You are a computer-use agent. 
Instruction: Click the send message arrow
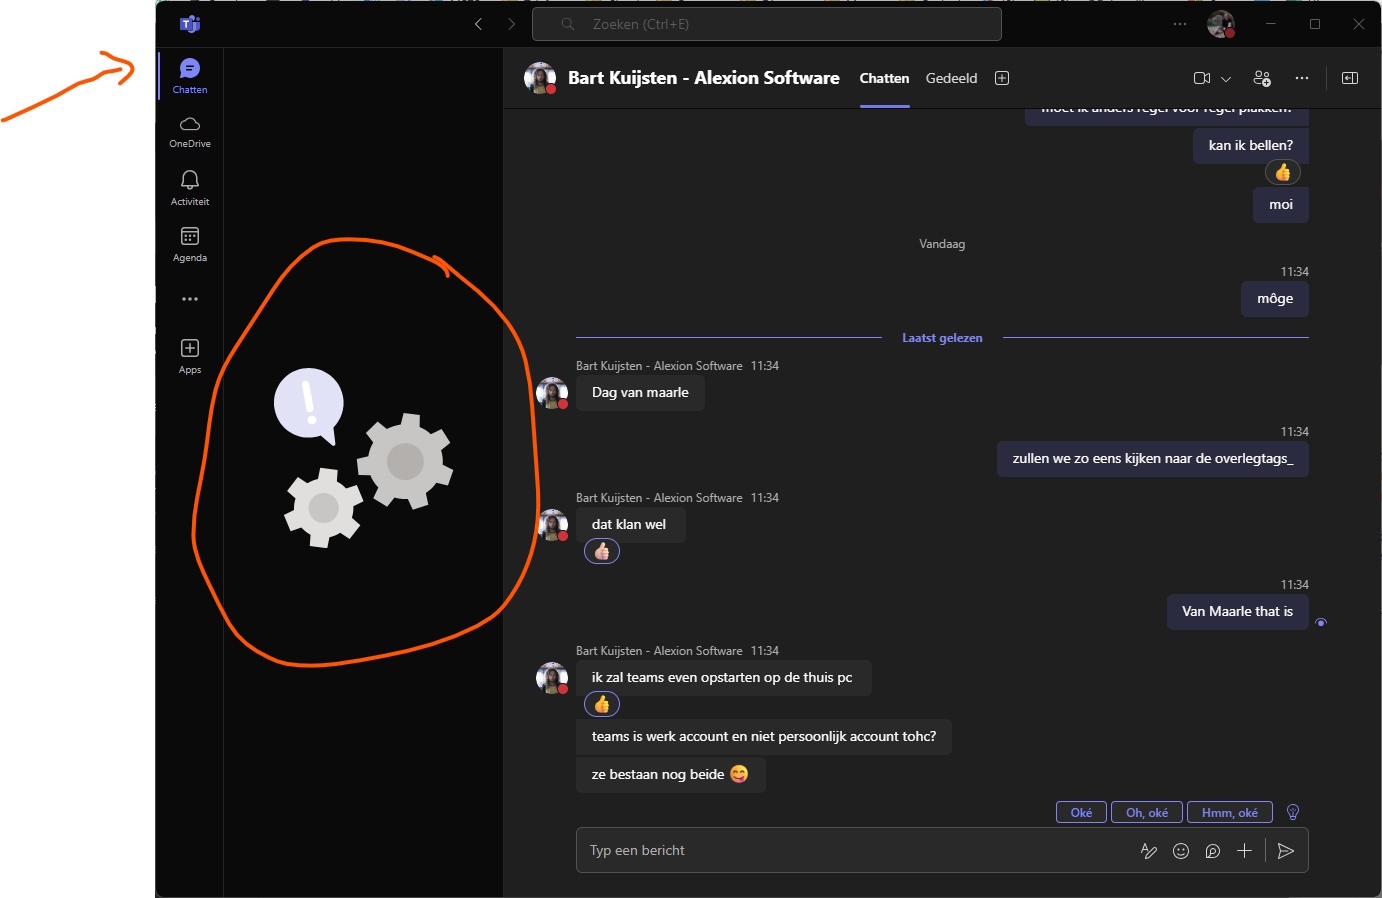1286,851
